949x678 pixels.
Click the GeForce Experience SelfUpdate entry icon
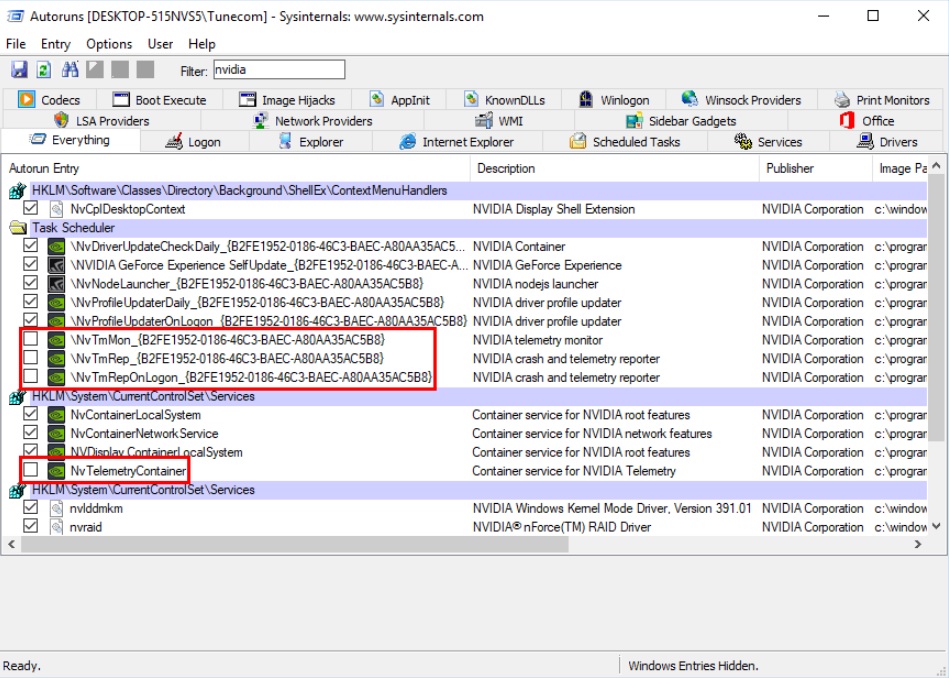point(56,265)
